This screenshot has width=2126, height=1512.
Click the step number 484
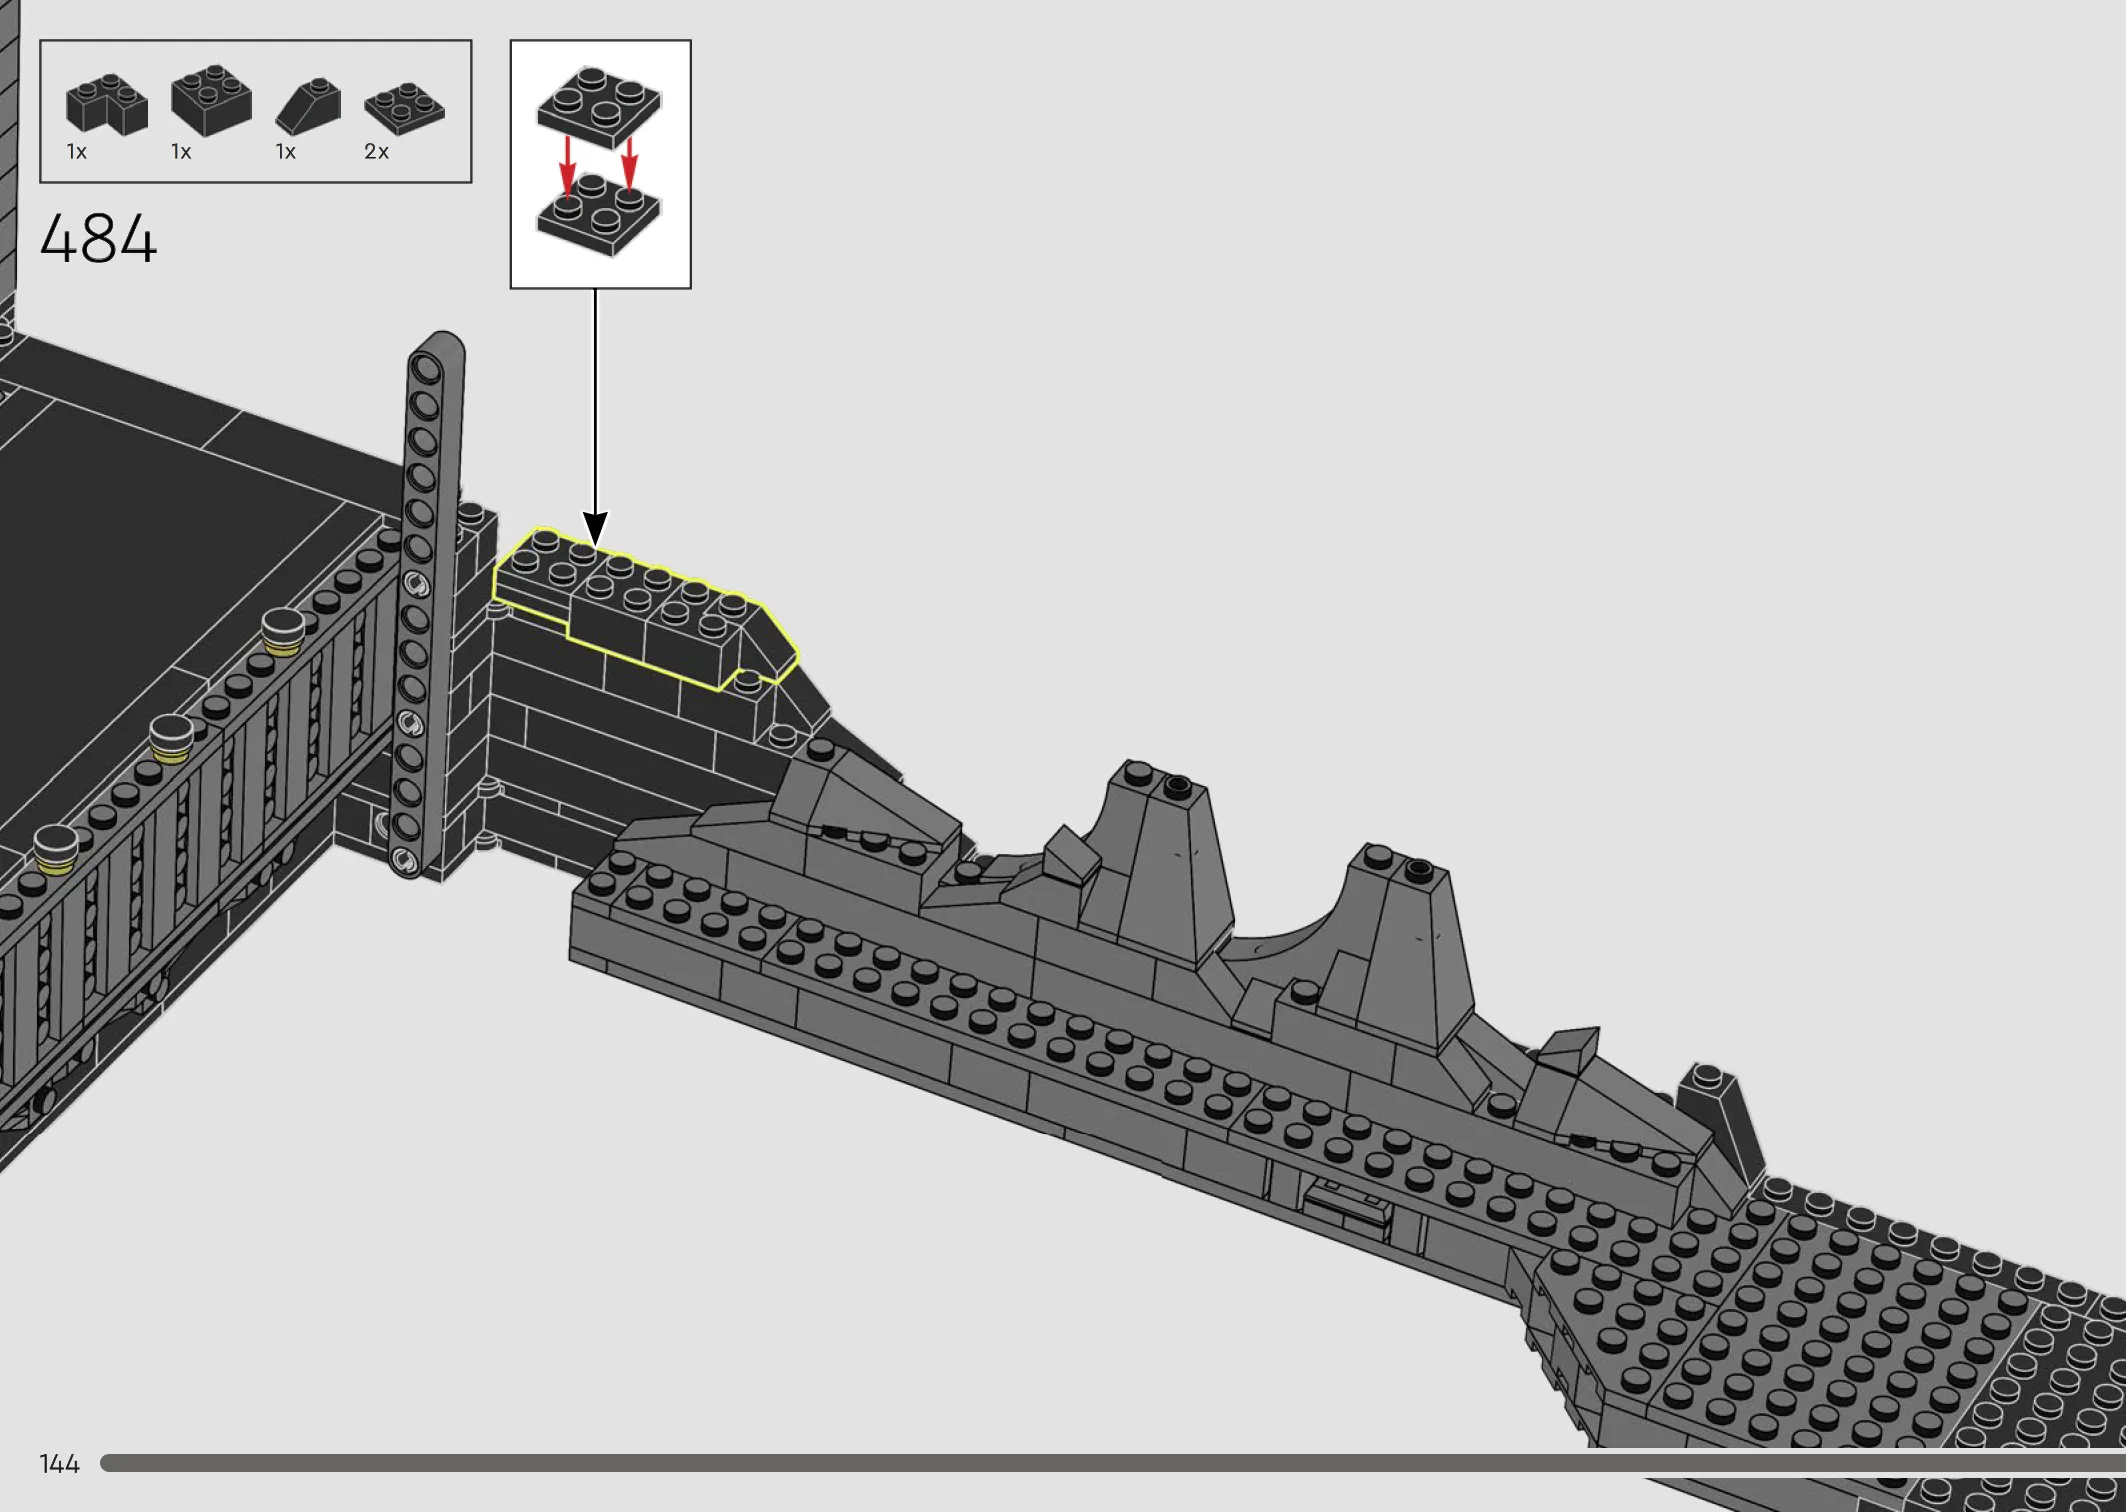[98, 239]
